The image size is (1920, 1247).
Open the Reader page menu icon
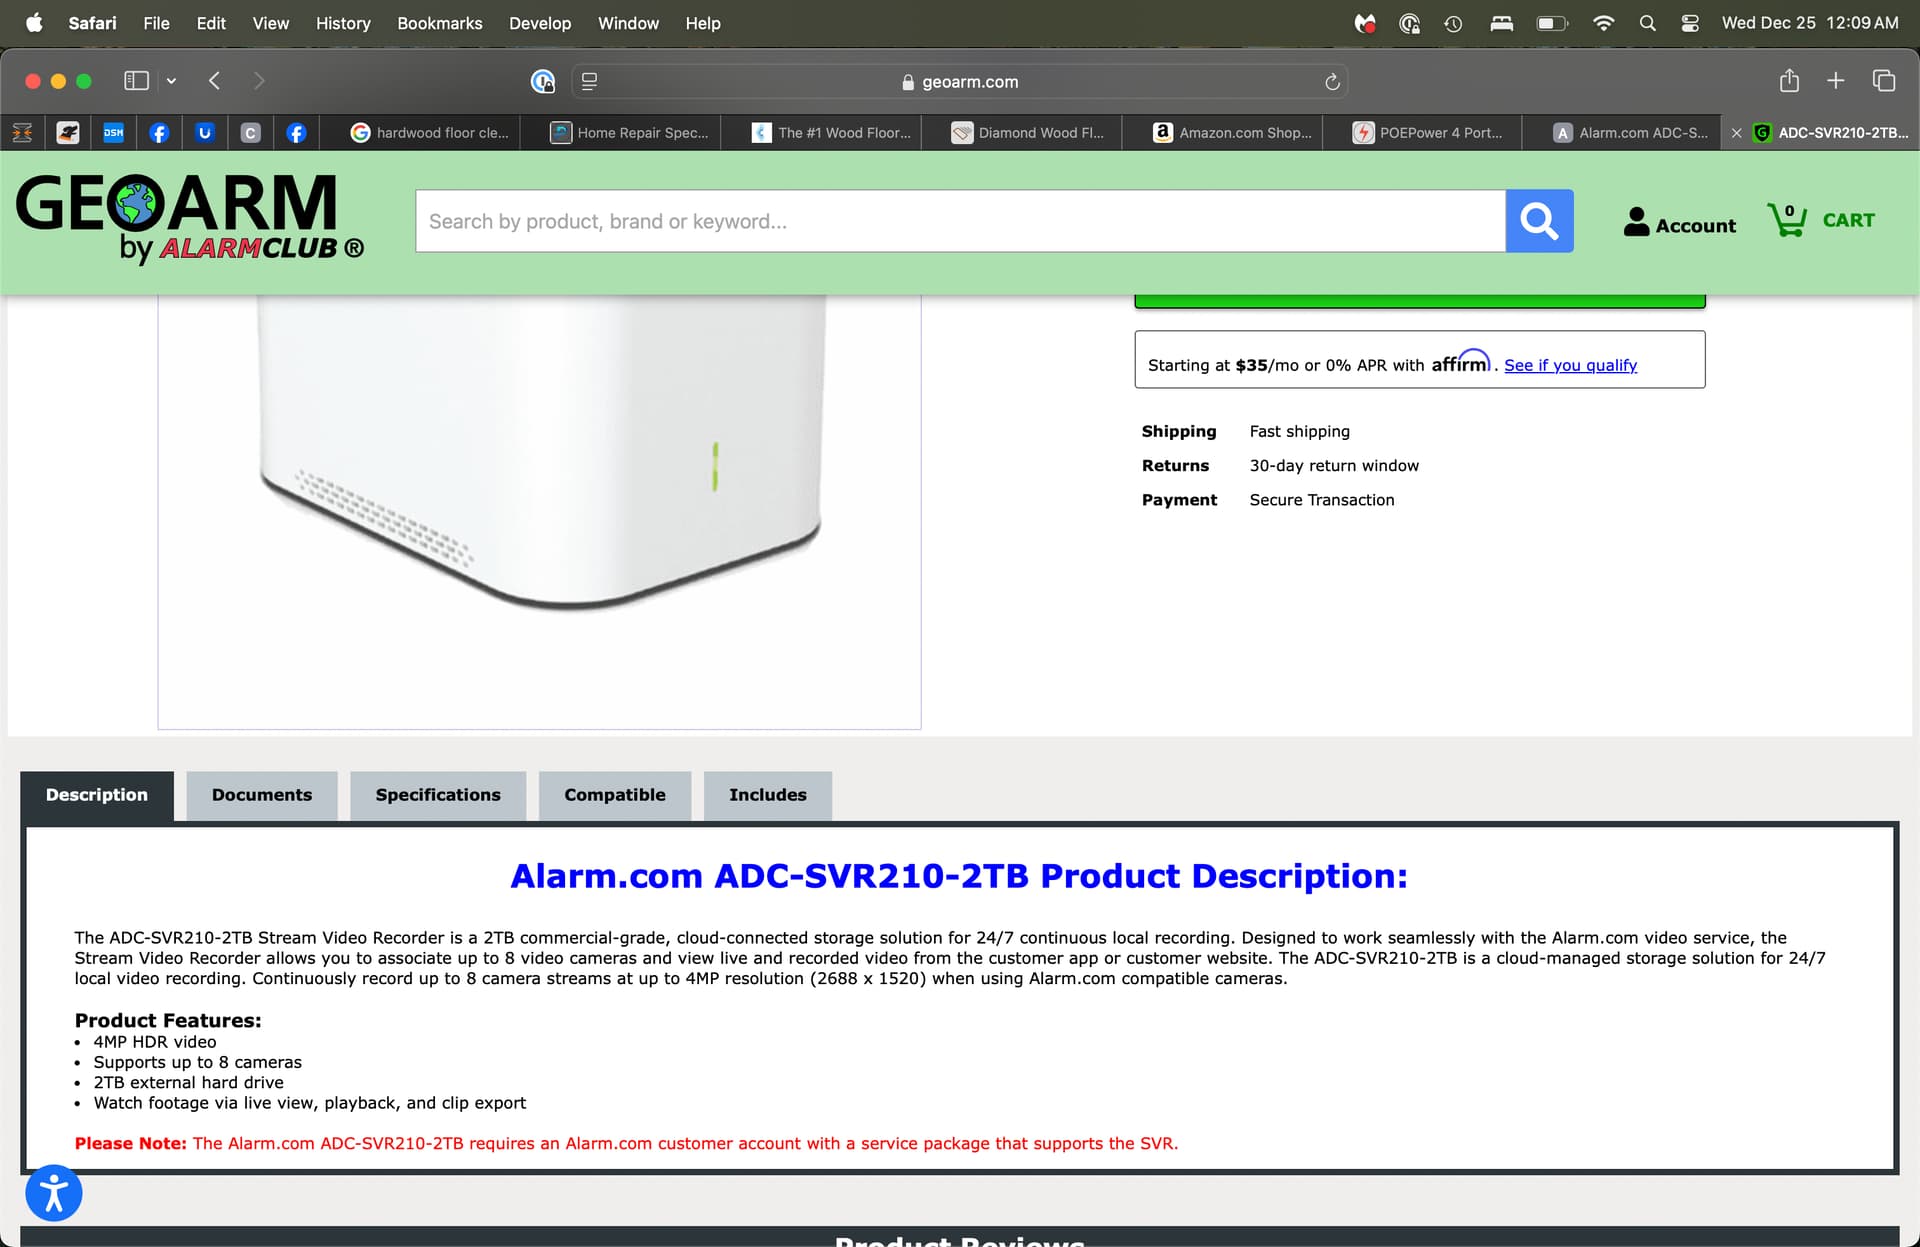pos(590,81)
